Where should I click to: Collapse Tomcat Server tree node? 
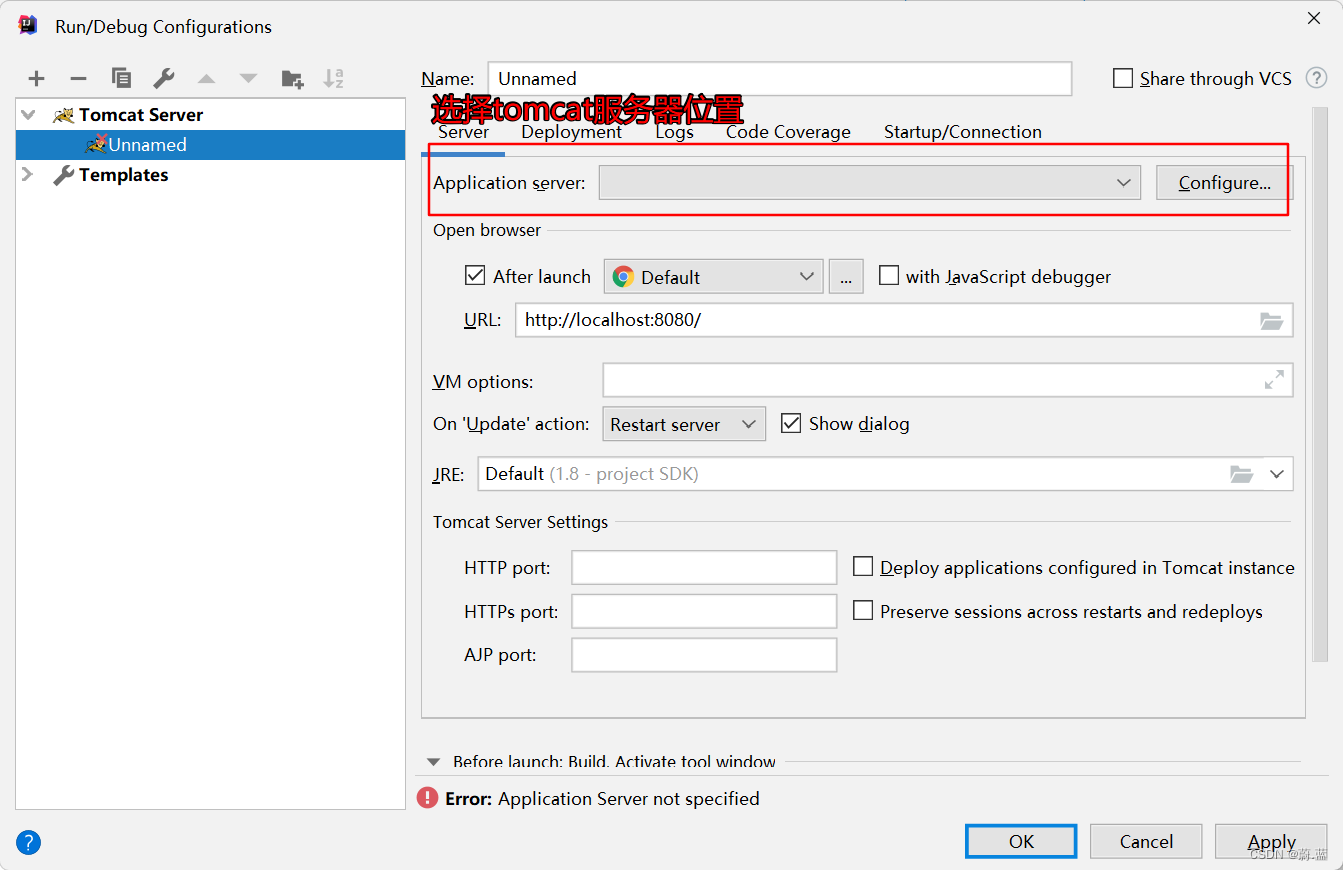[x=28, y=115]
